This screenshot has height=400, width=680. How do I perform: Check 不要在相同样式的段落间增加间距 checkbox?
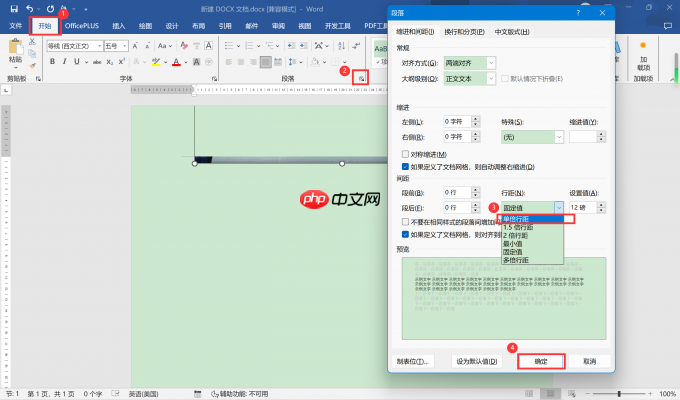tap(405, 222)
